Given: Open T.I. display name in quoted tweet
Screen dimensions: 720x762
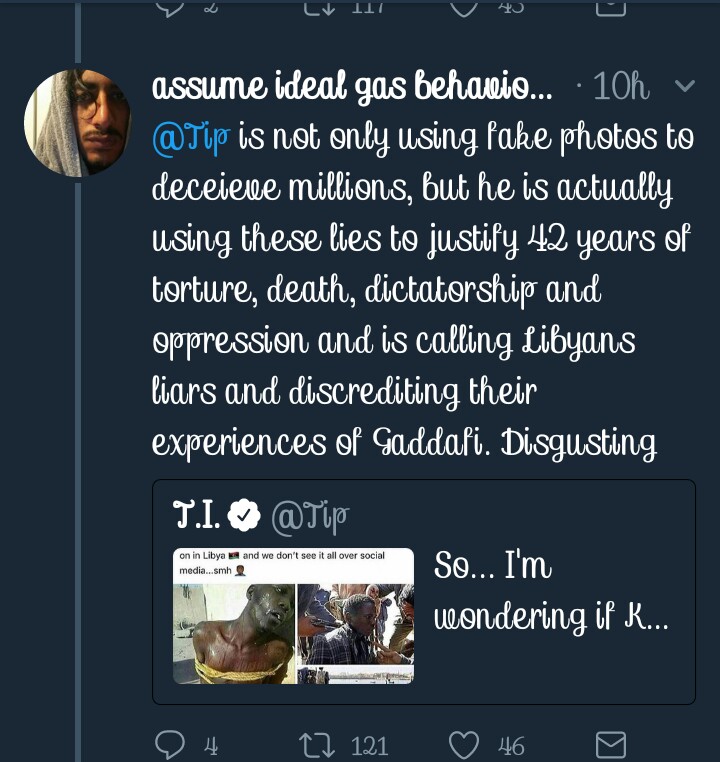Looking at the screenshot, I should point(196,515).
